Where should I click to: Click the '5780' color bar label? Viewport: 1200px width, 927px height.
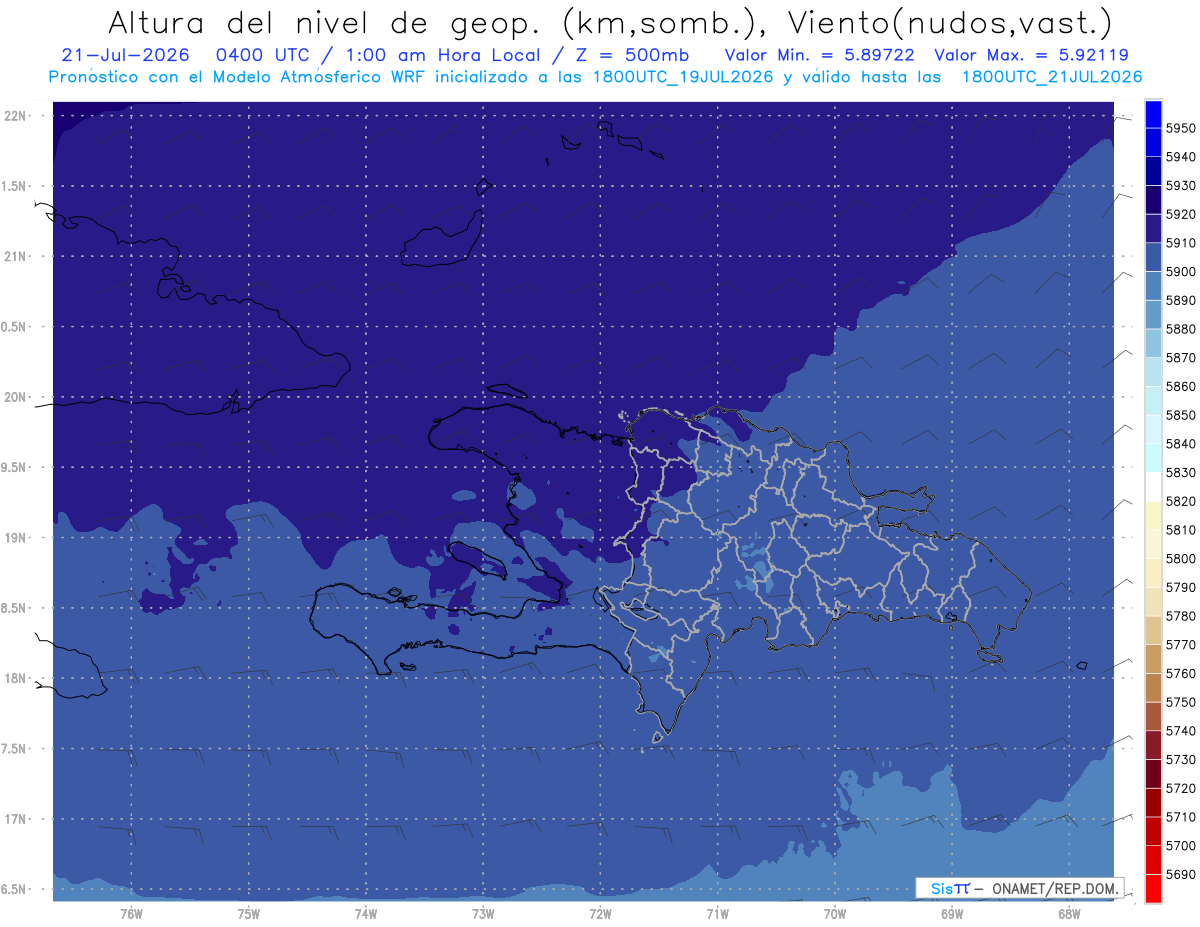tap(1180, 616)
